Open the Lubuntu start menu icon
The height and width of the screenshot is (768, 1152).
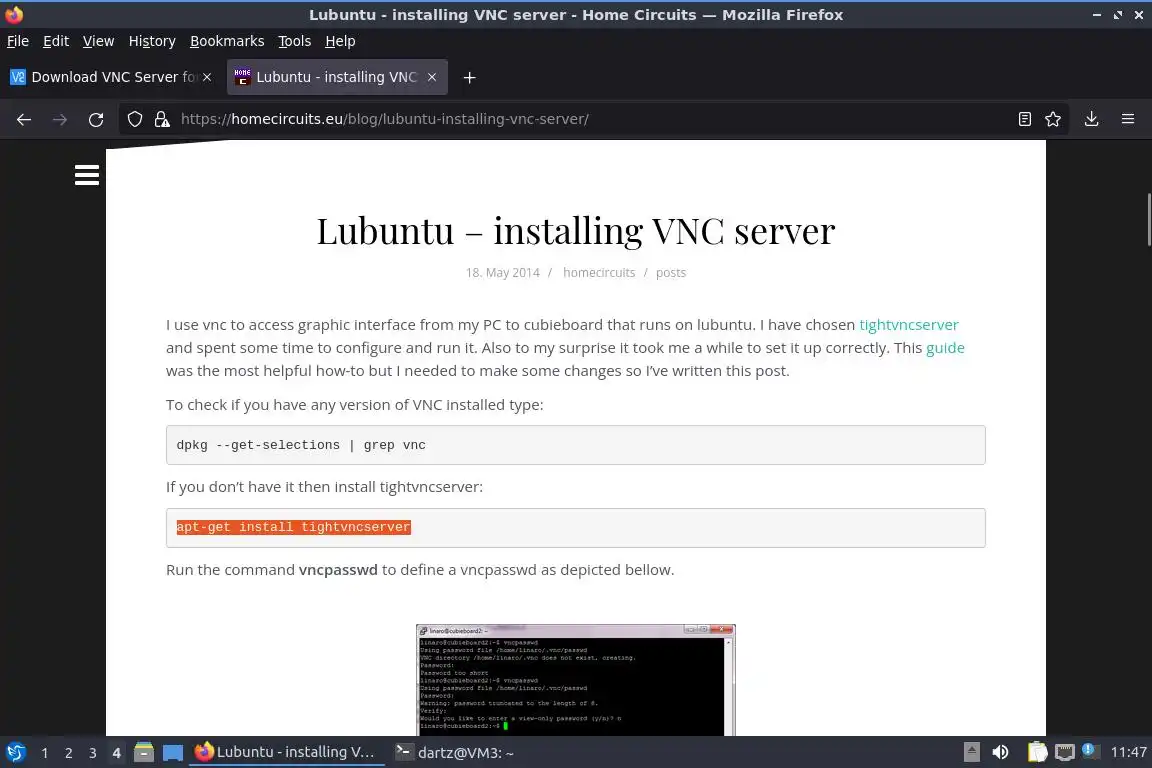coord(16,753)
